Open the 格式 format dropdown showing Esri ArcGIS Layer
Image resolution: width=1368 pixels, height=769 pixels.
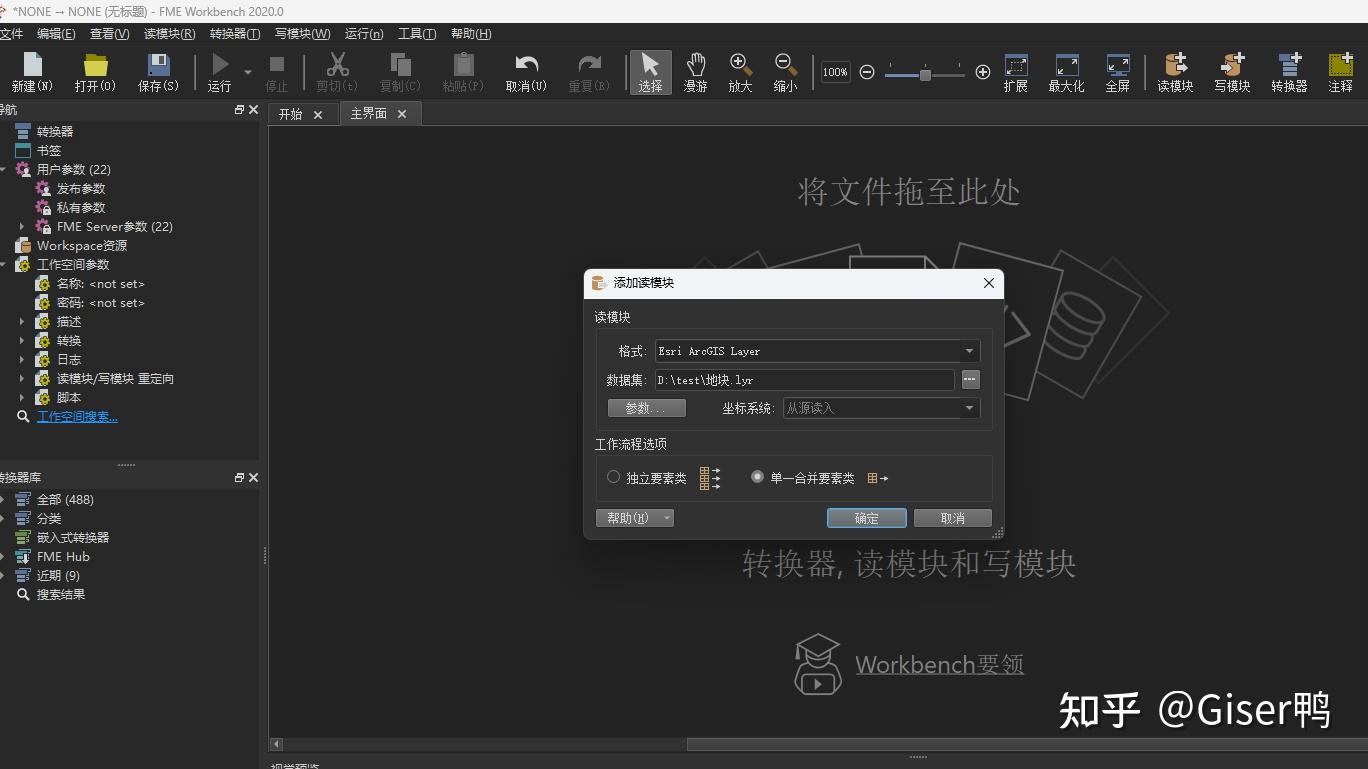tap(968, 351)
